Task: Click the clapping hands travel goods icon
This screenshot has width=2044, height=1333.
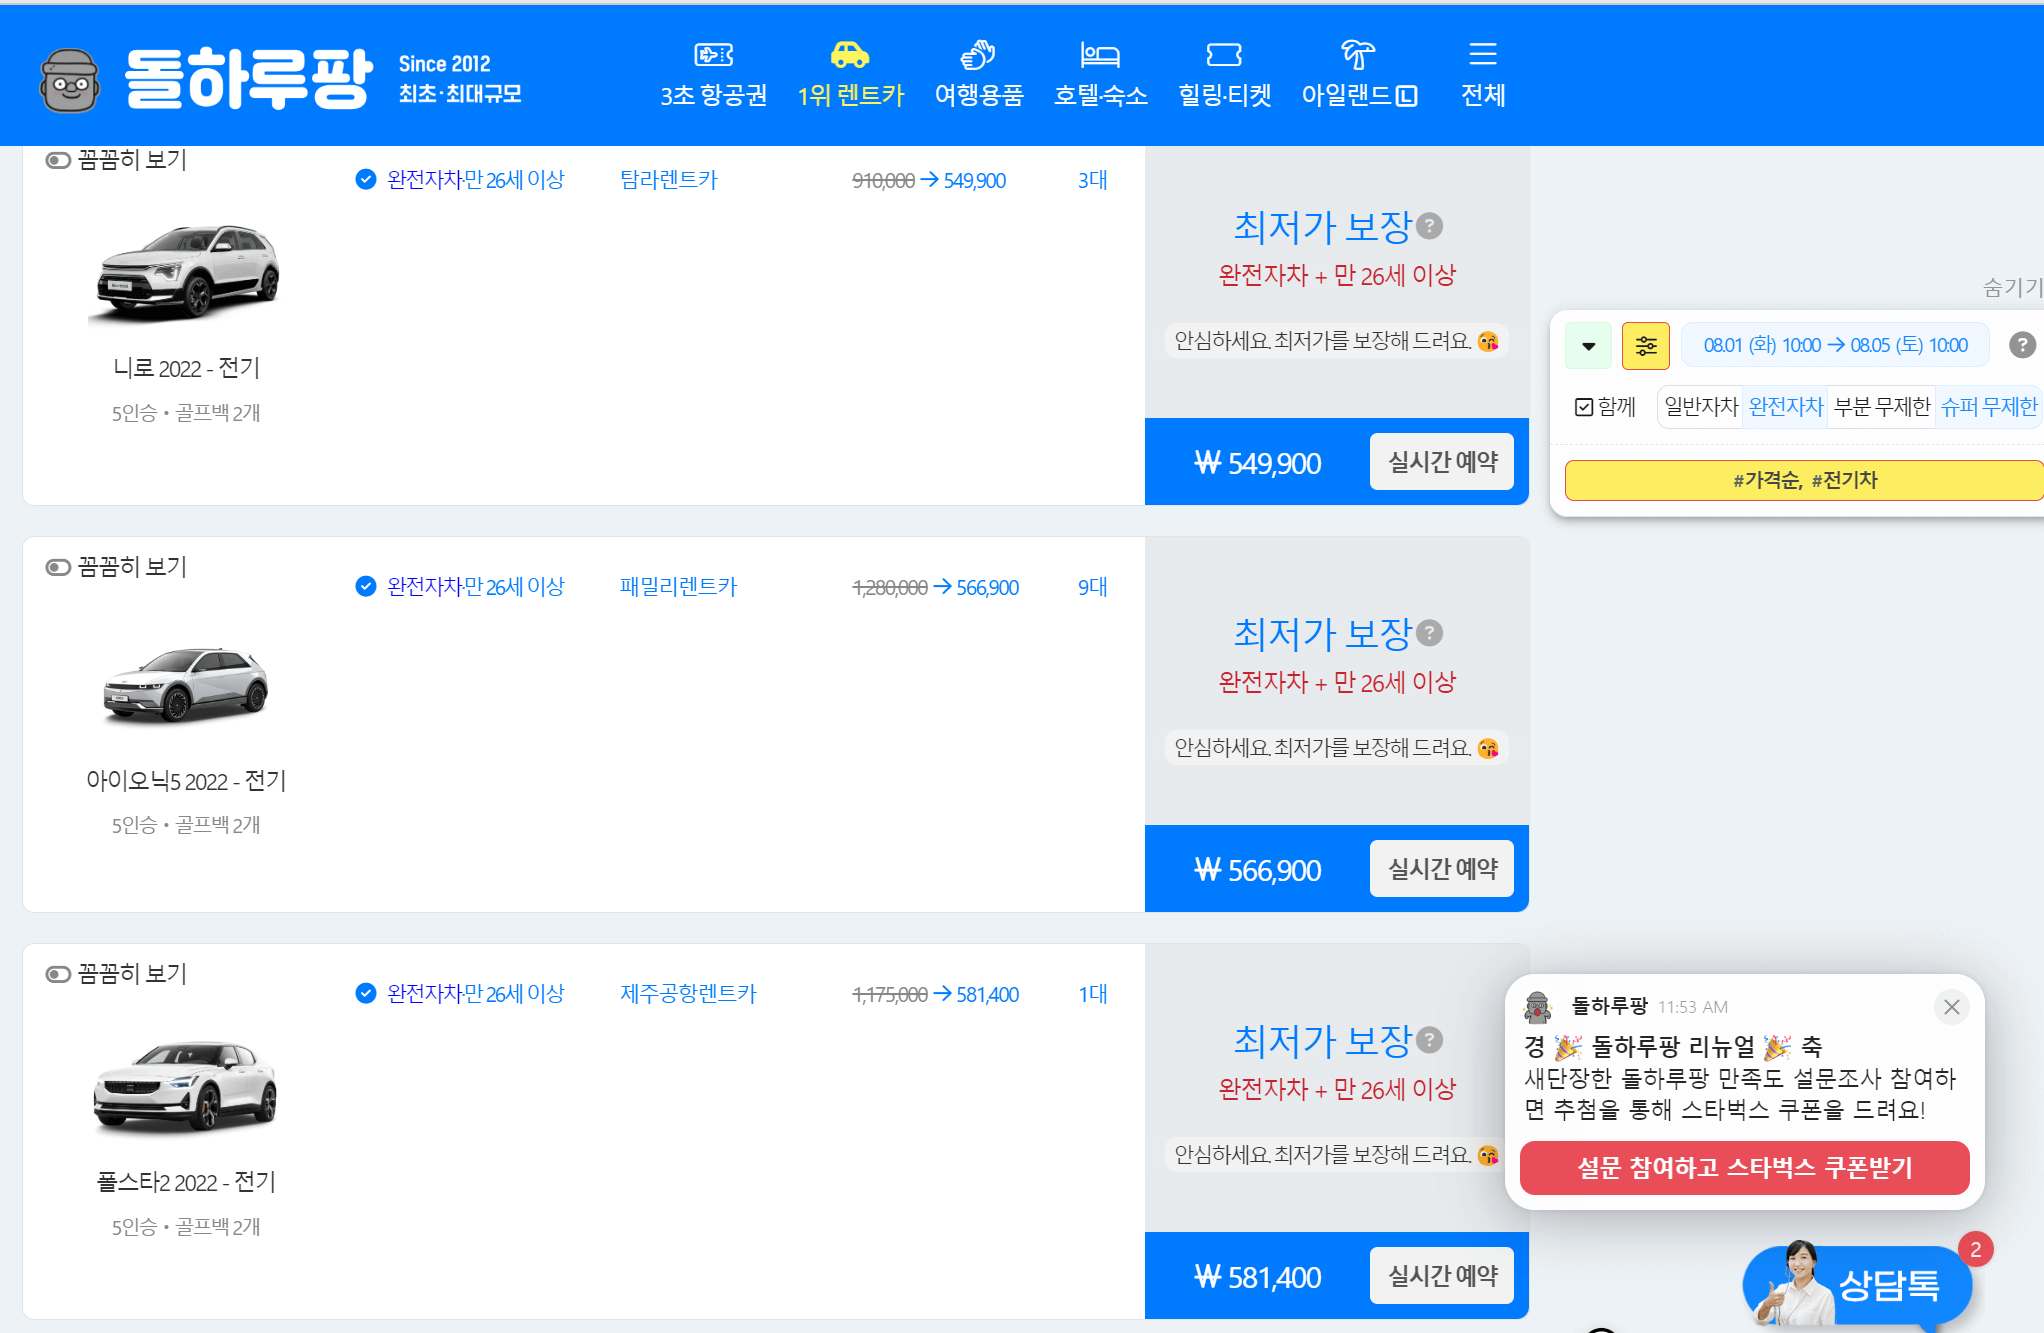Action: point(978,54)
